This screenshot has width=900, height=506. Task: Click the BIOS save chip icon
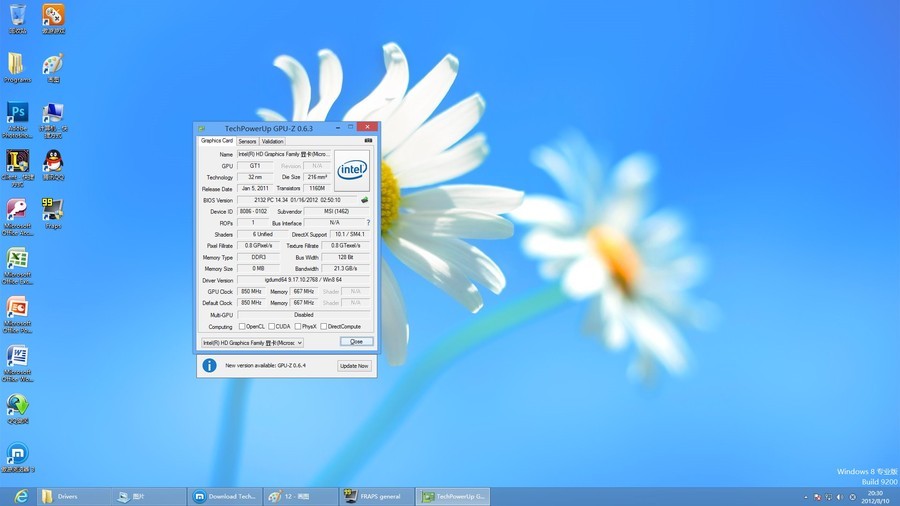coord(364,200)
